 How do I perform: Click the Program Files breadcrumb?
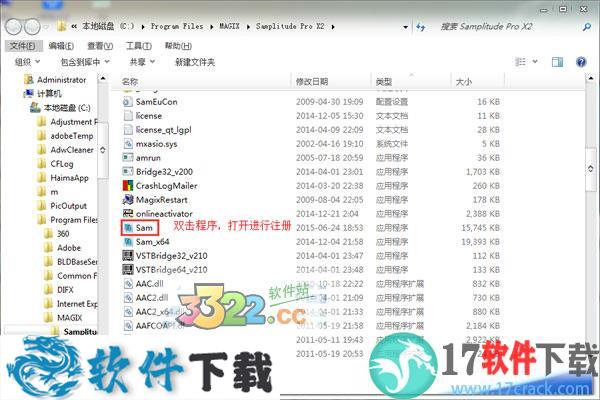[x=177, y=26]
